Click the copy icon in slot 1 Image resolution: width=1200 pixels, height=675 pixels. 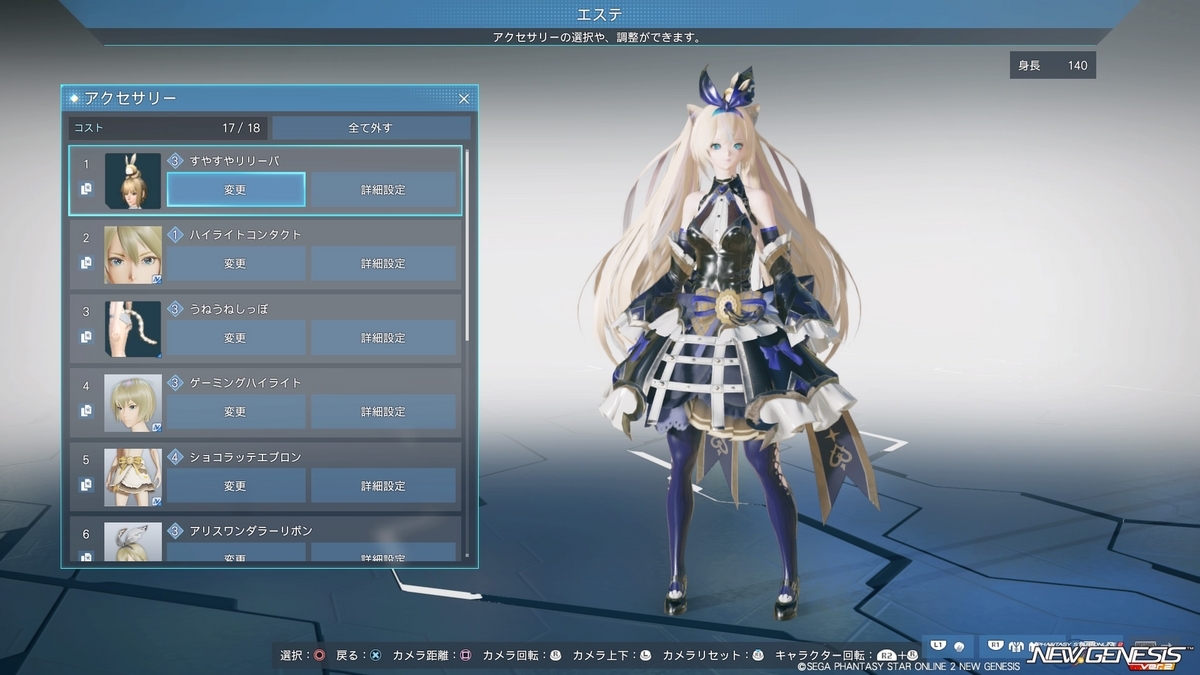86,188
